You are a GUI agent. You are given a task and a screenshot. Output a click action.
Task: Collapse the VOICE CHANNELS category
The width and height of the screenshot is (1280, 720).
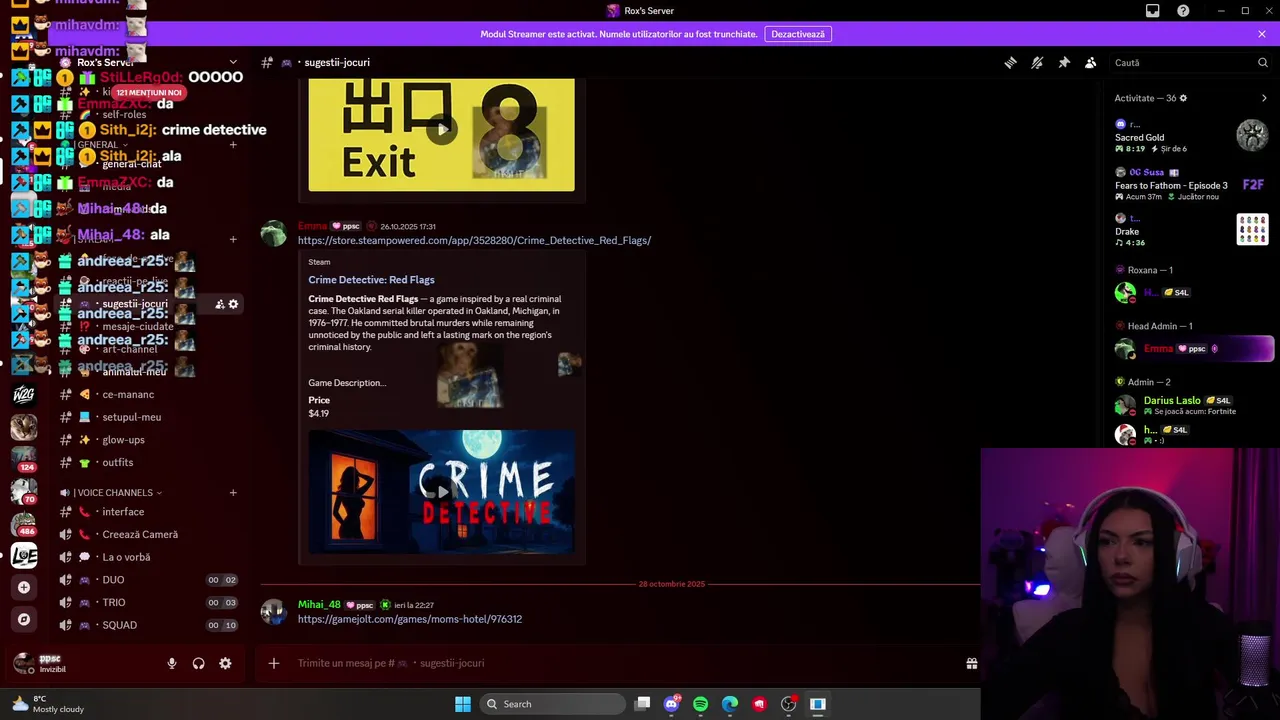coord(116,493)
